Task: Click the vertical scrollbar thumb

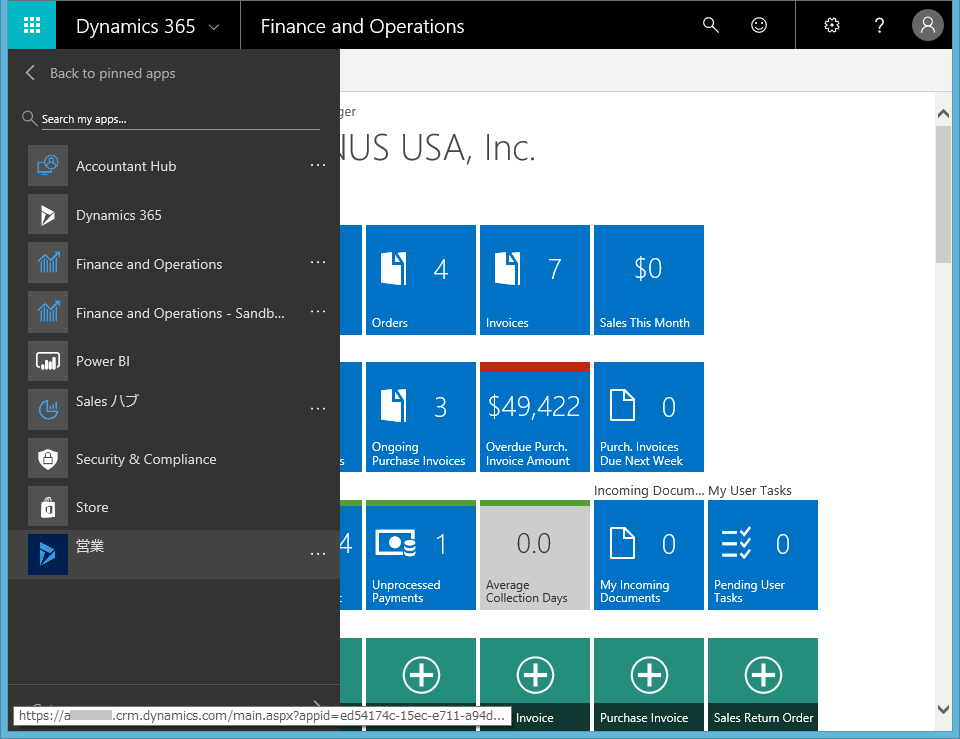Action: (x=943, y=194)
